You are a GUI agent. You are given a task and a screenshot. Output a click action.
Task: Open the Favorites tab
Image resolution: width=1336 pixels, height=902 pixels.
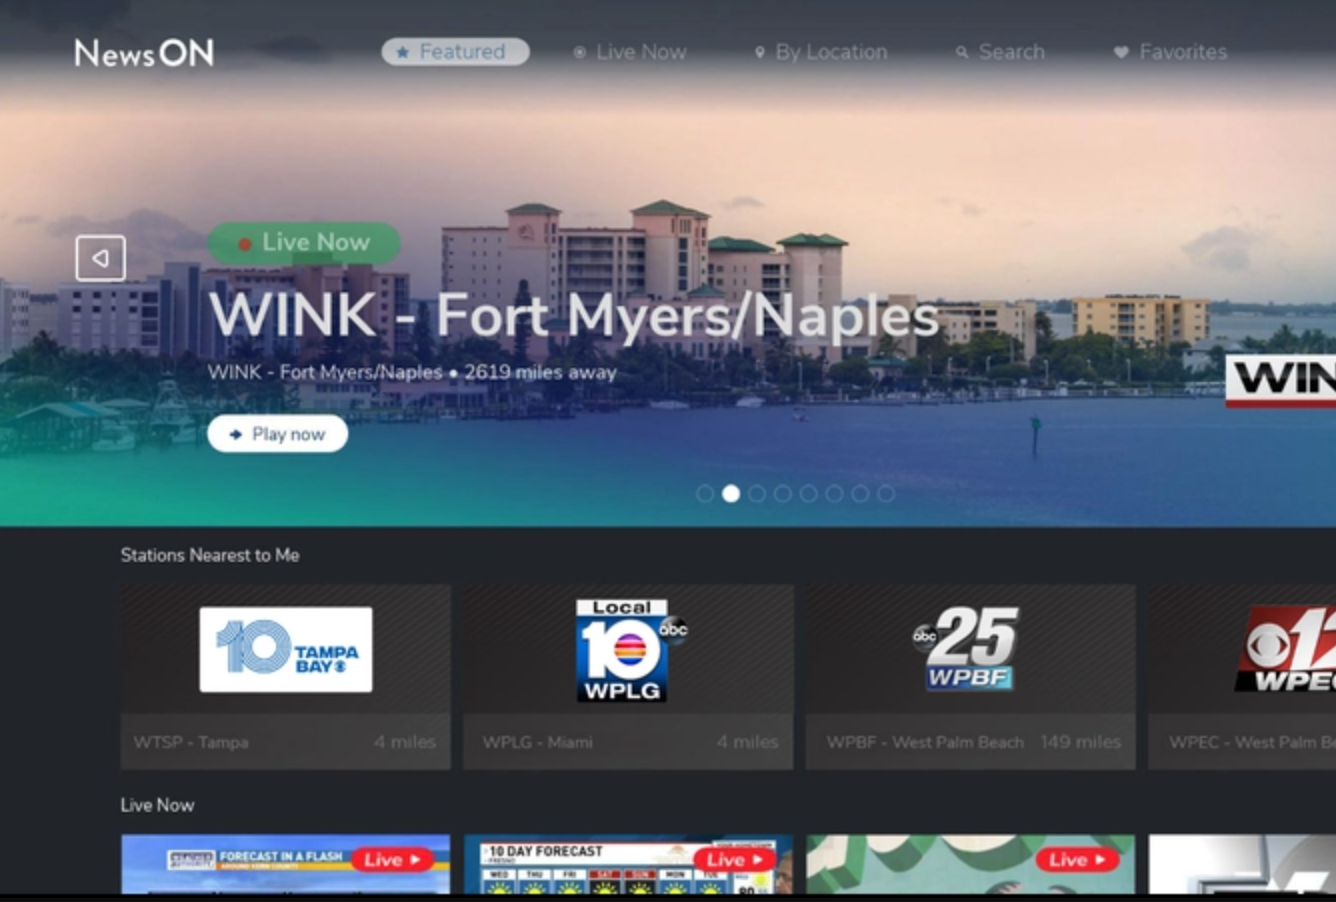pyautogui.click(x=1170, y=52)
